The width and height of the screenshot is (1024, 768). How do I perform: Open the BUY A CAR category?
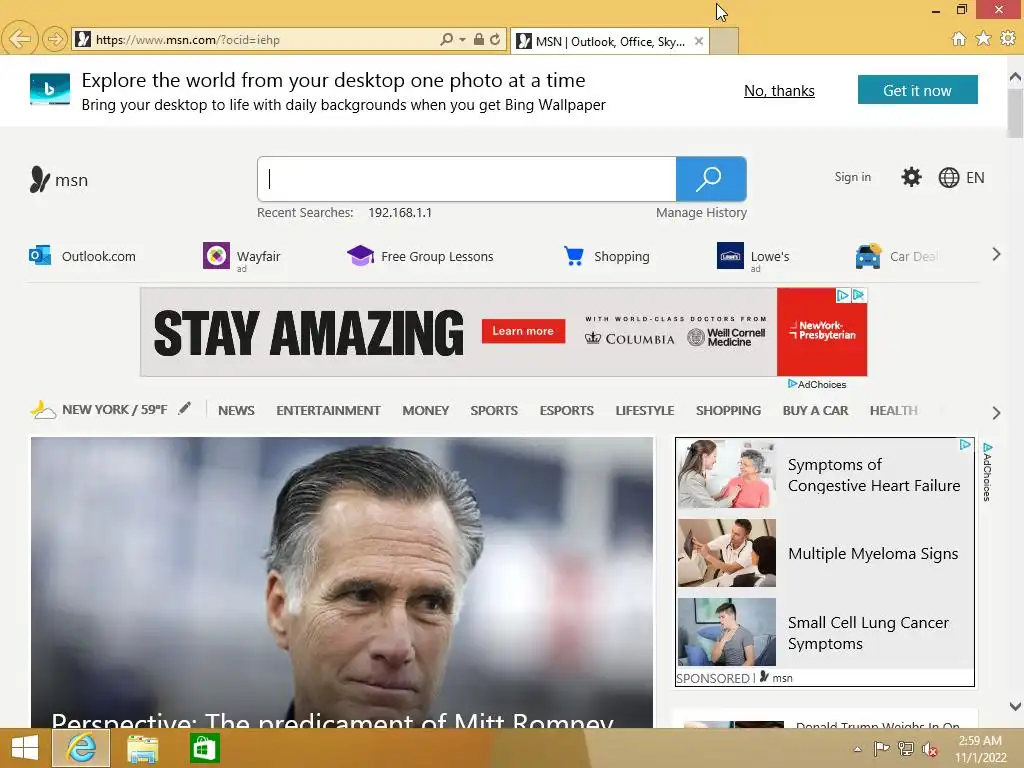815,410
